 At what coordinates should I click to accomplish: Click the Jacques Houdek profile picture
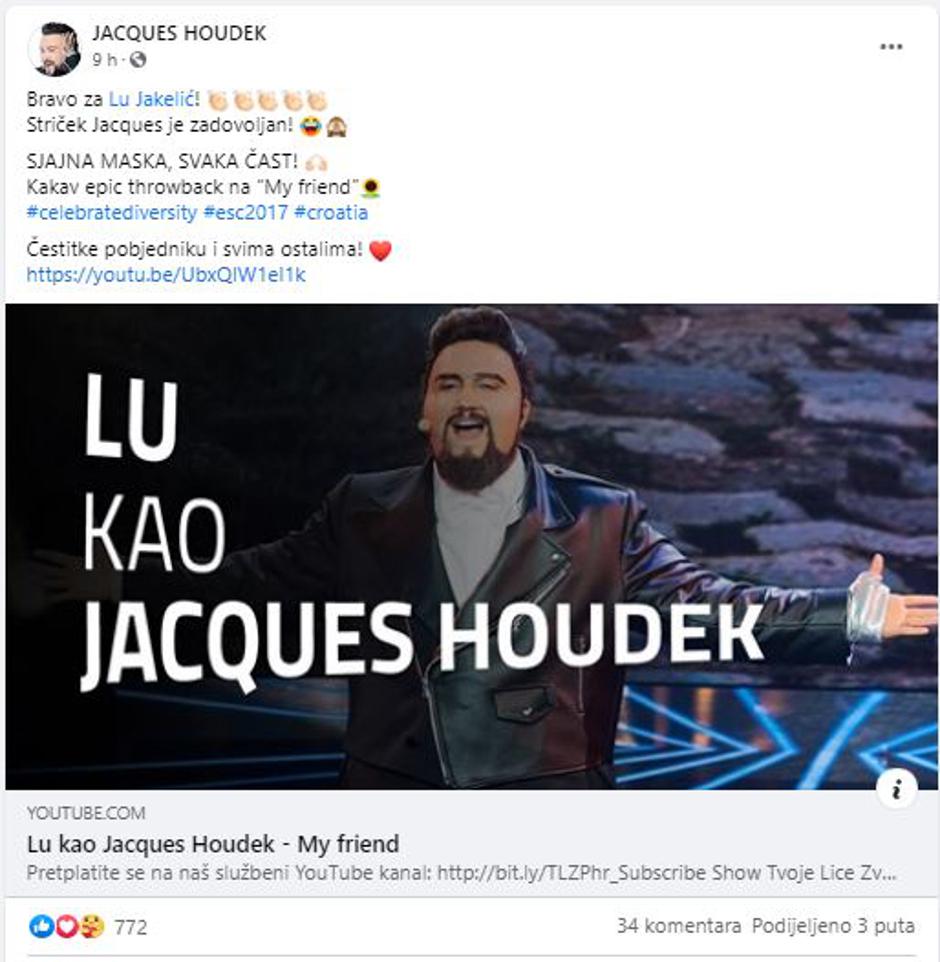click(x=54, y=48)
